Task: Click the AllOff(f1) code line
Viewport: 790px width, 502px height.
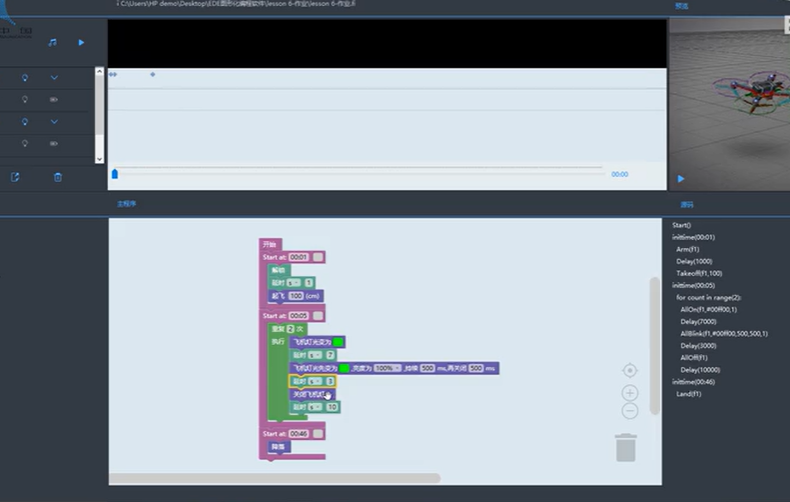Action: [694, 357]
